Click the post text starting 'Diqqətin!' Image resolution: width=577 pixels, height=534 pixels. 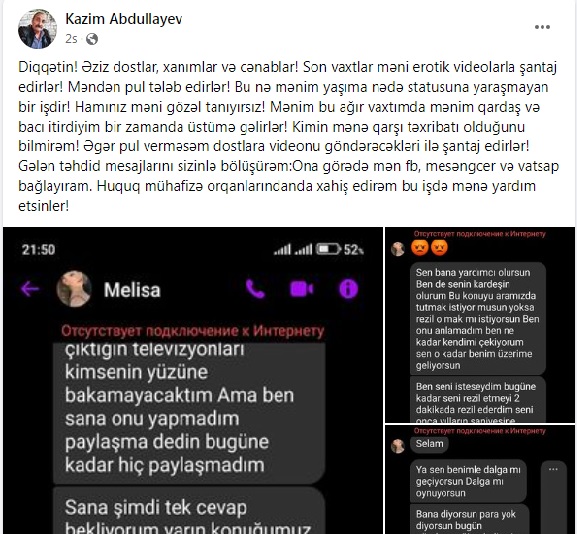[x=288, y=137]
